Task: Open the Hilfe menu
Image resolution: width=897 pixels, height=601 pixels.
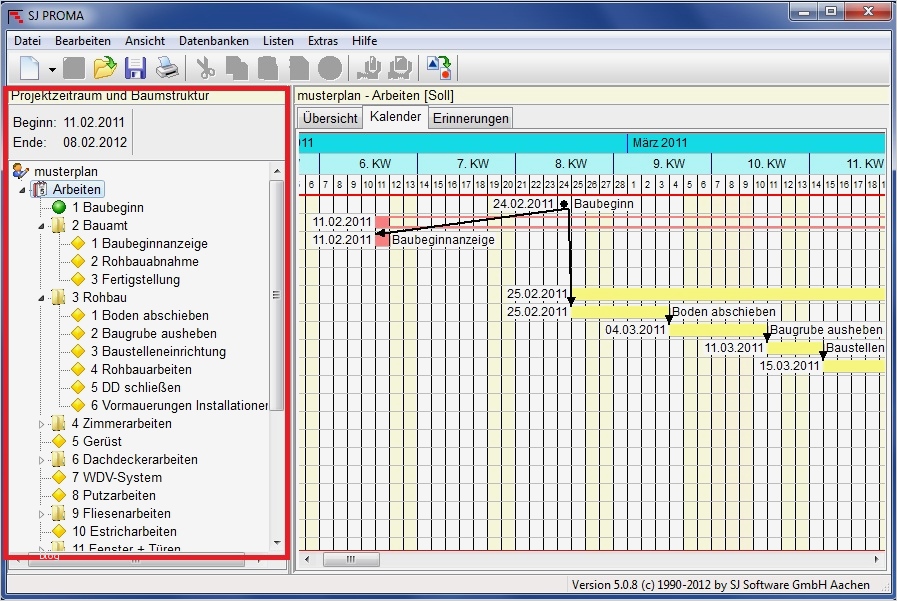Action: (x=364, y=41)
